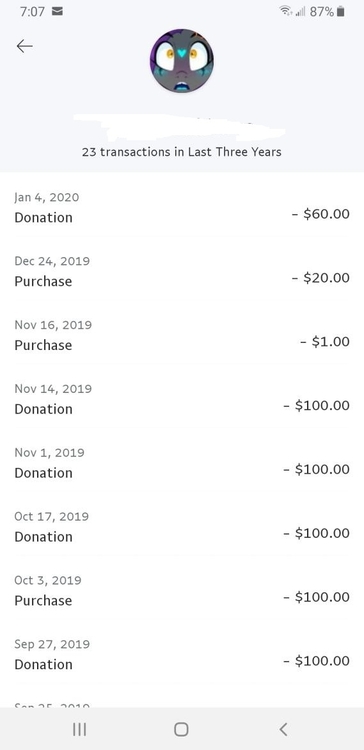
Task: Tap the Android home button
Action: point(181,729)
